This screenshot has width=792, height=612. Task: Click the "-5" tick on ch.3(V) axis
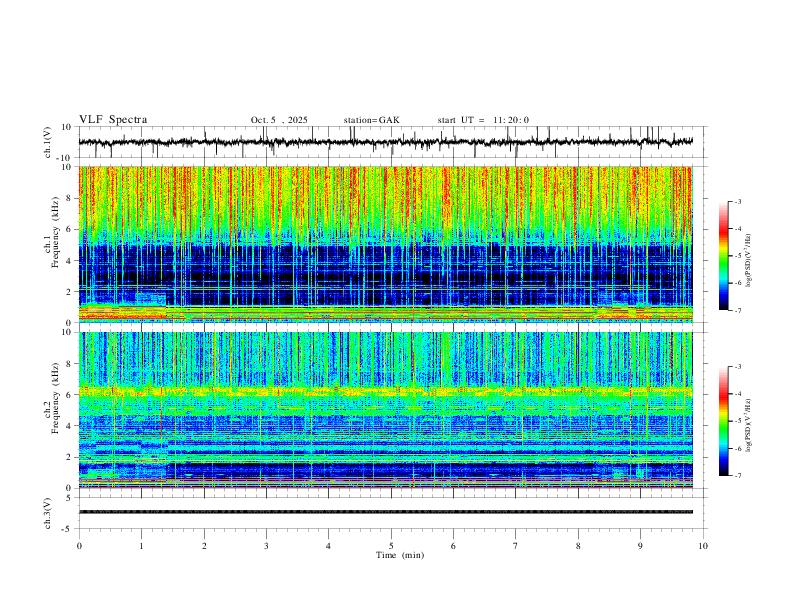(68, 529)
